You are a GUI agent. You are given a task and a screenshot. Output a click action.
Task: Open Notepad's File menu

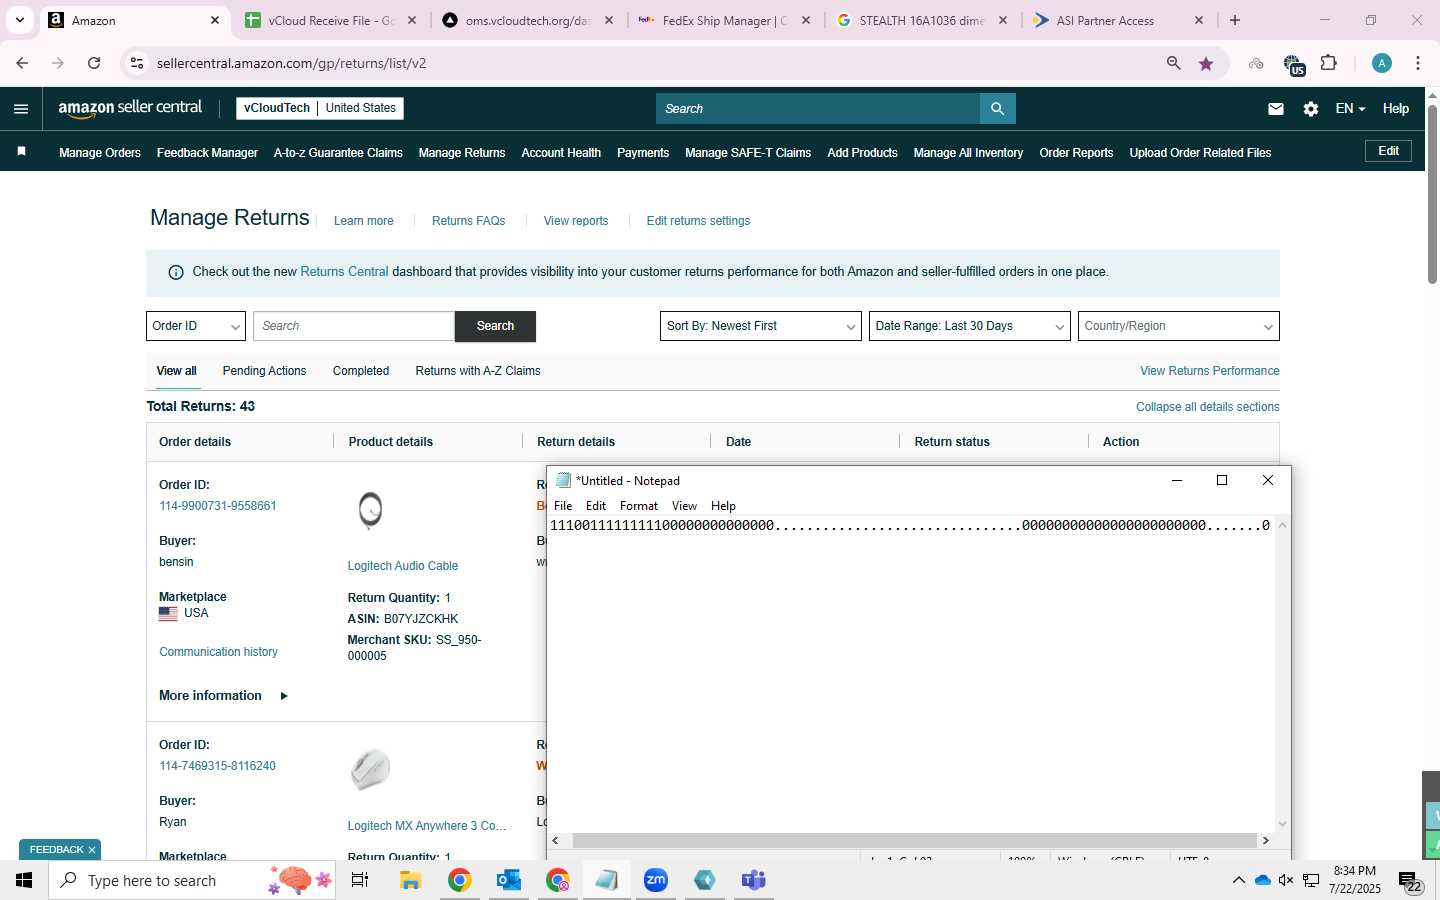tap(563, 506)
